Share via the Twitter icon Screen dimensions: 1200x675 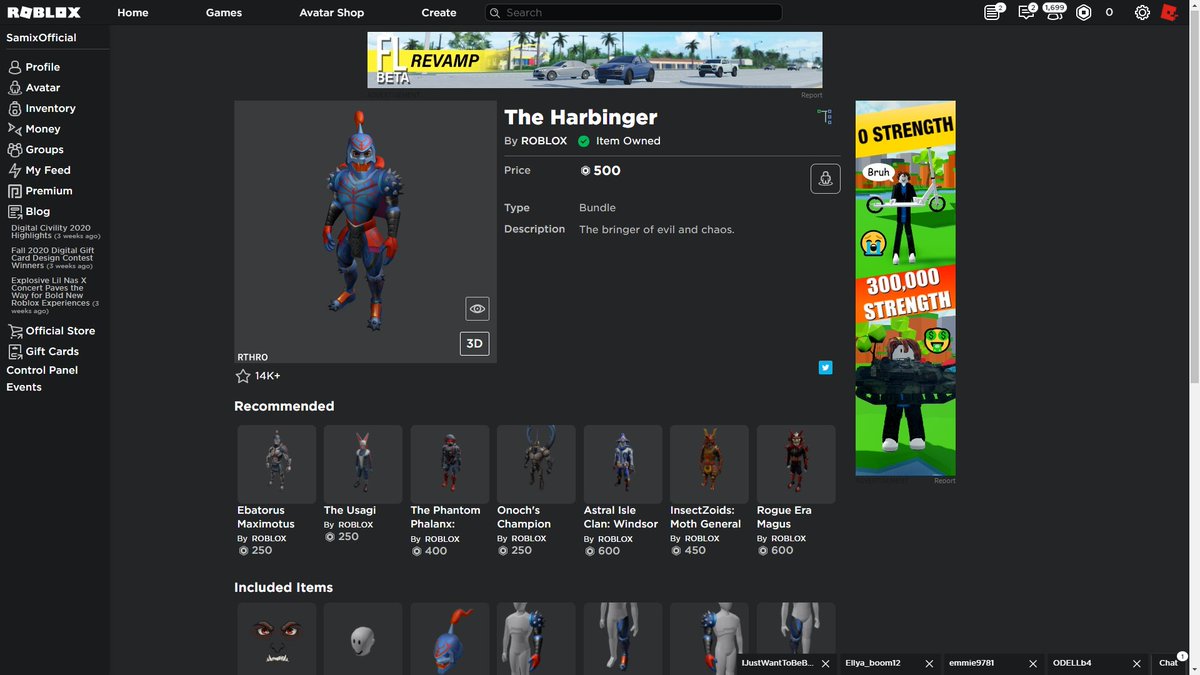[825, 367]
